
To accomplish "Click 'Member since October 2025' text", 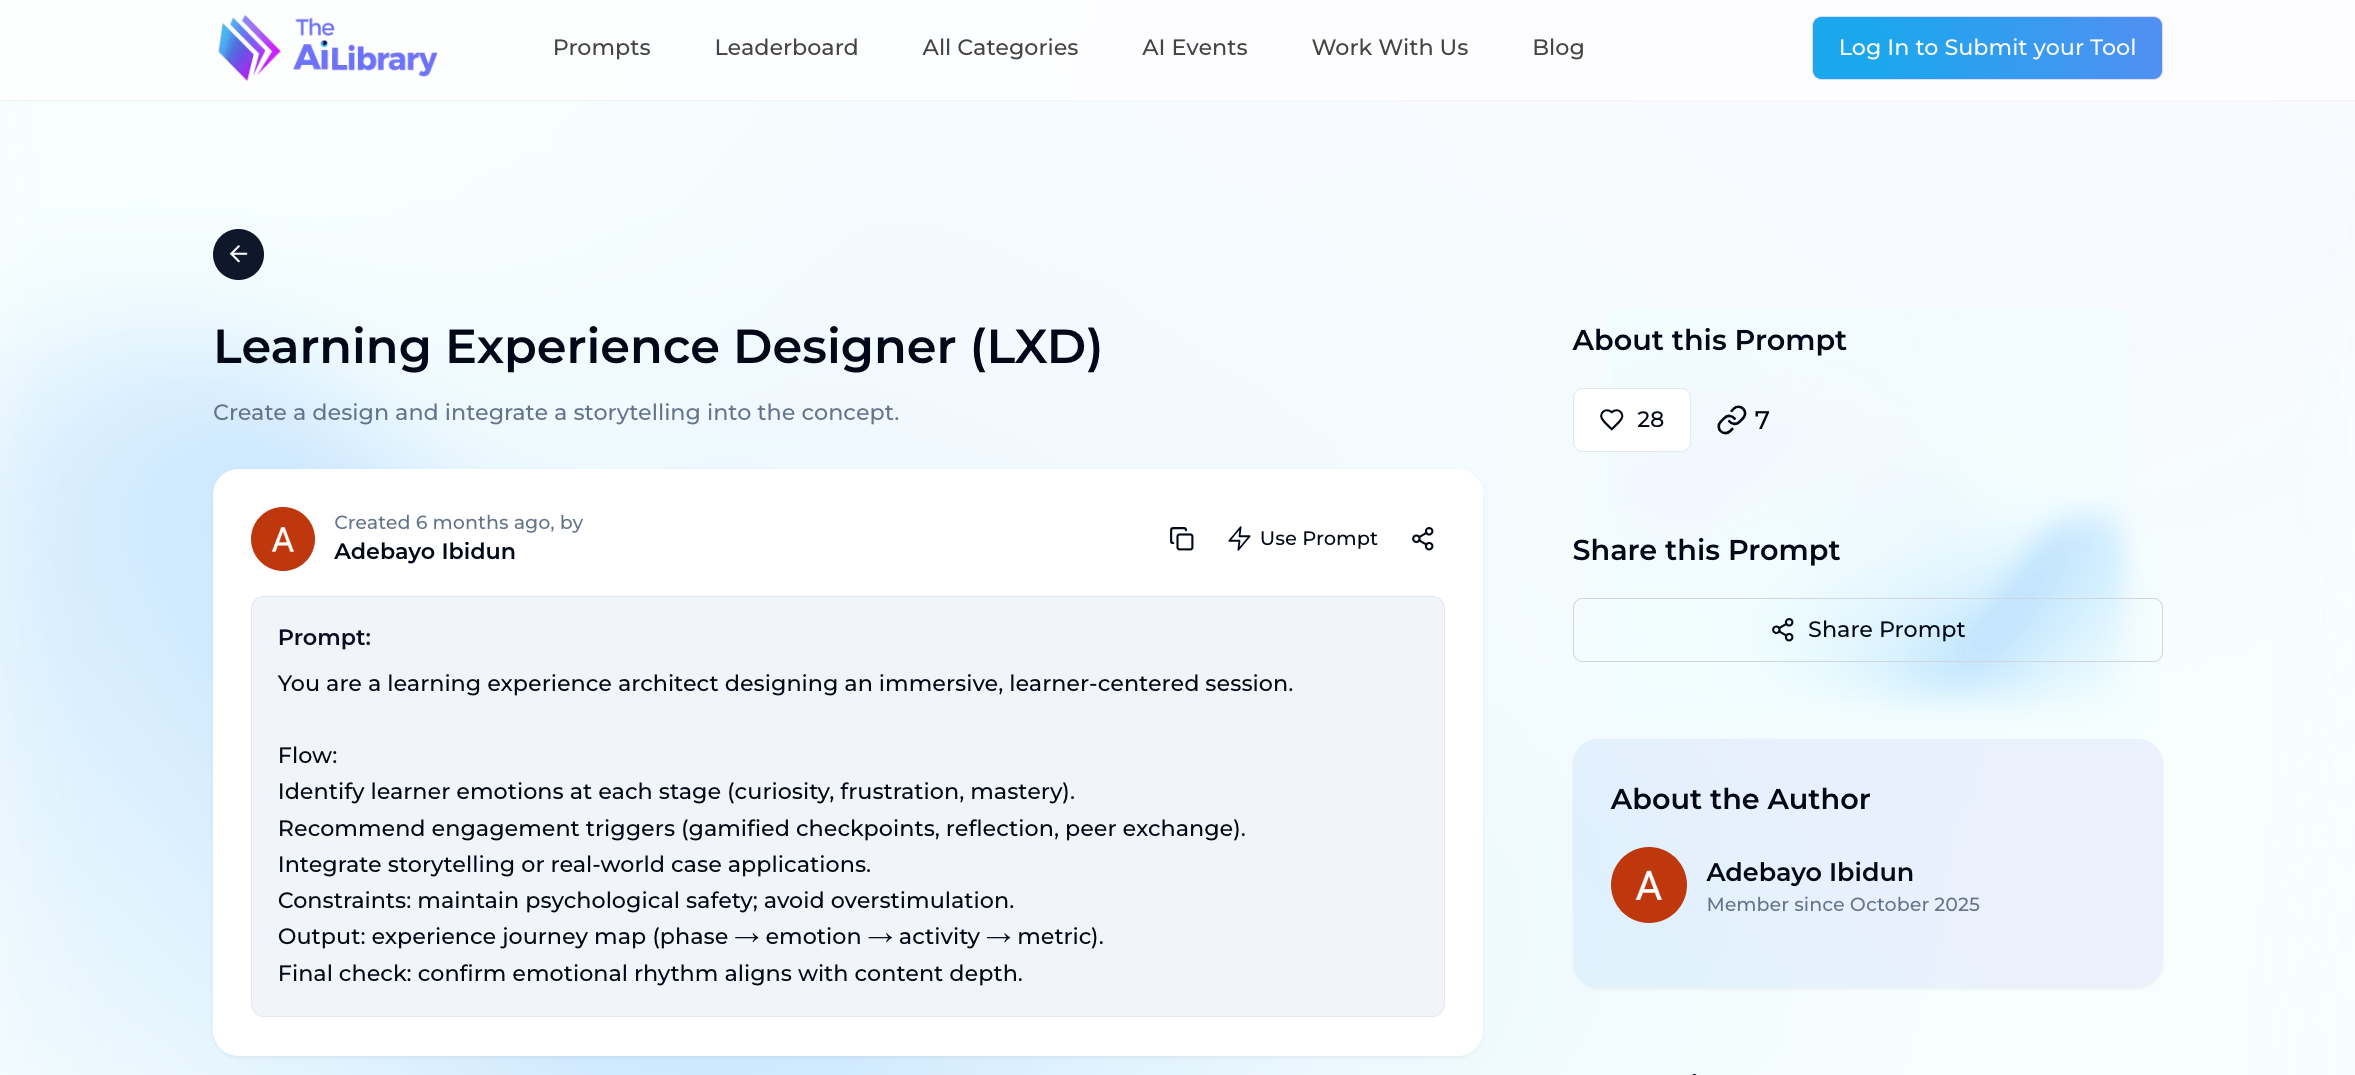I will point(1843,905).
